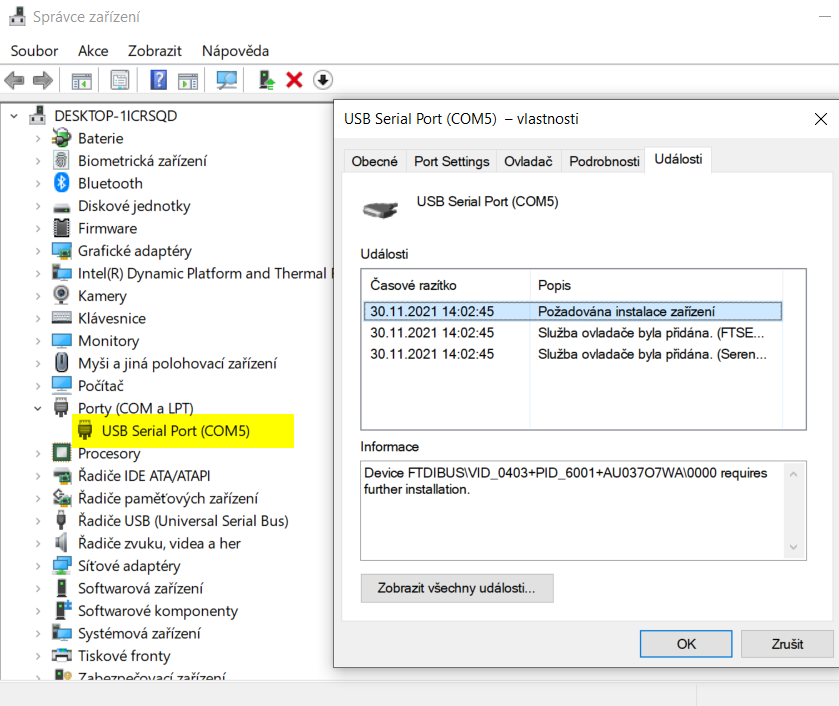
Task: Select the Bluetooth category in tree
Action: click(x=110, y=183)
